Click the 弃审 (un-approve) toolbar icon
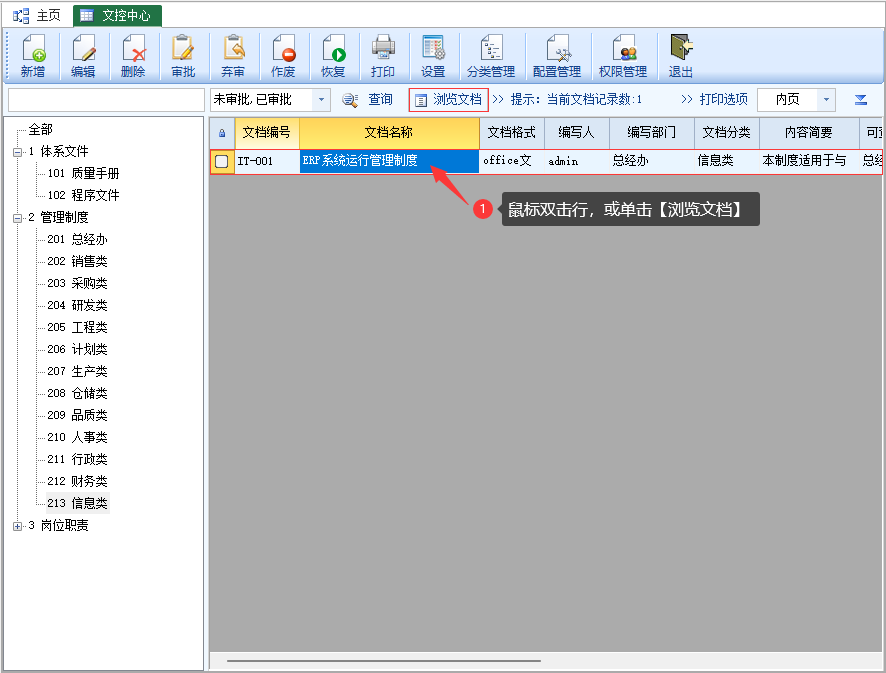886x673 pixels. pos(233,55)
